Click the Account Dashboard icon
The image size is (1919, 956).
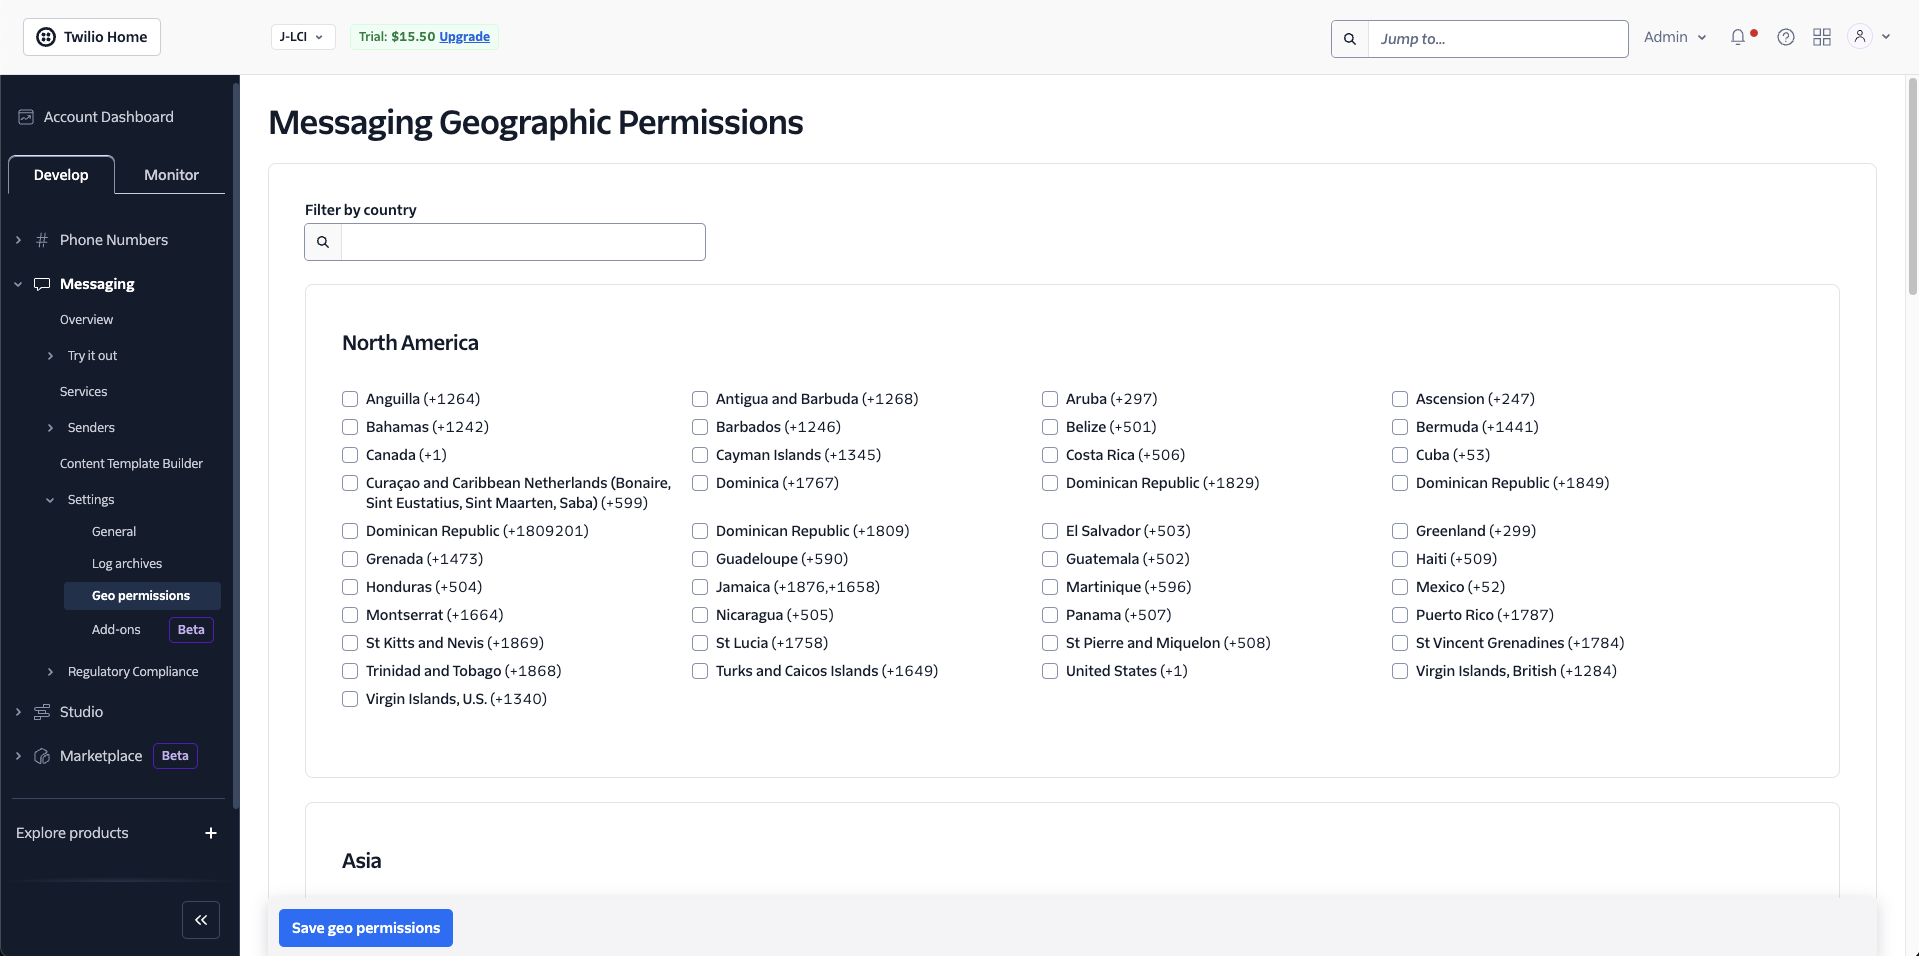26,117
